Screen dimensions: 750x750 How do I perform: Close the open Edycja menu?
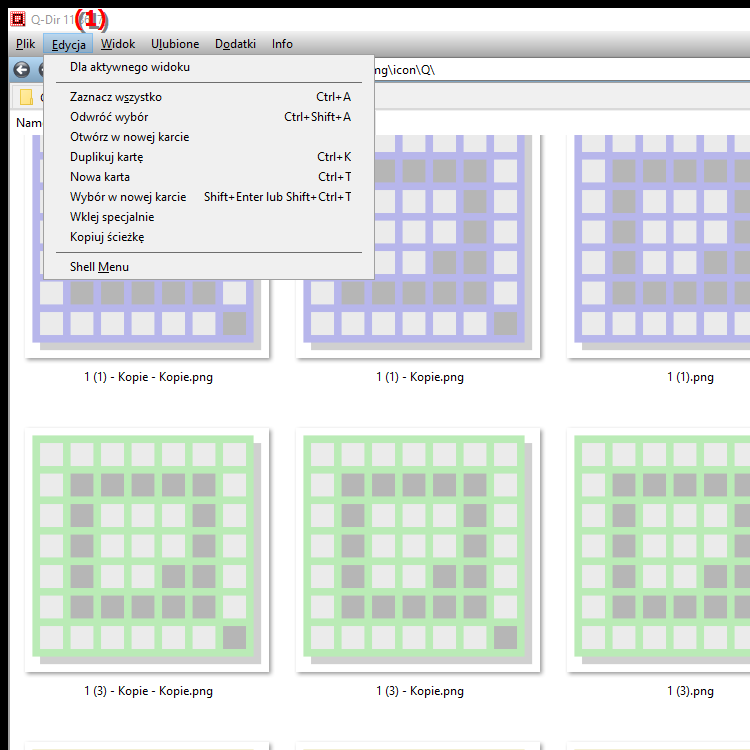pyautogui.click(x=68, y=44)
